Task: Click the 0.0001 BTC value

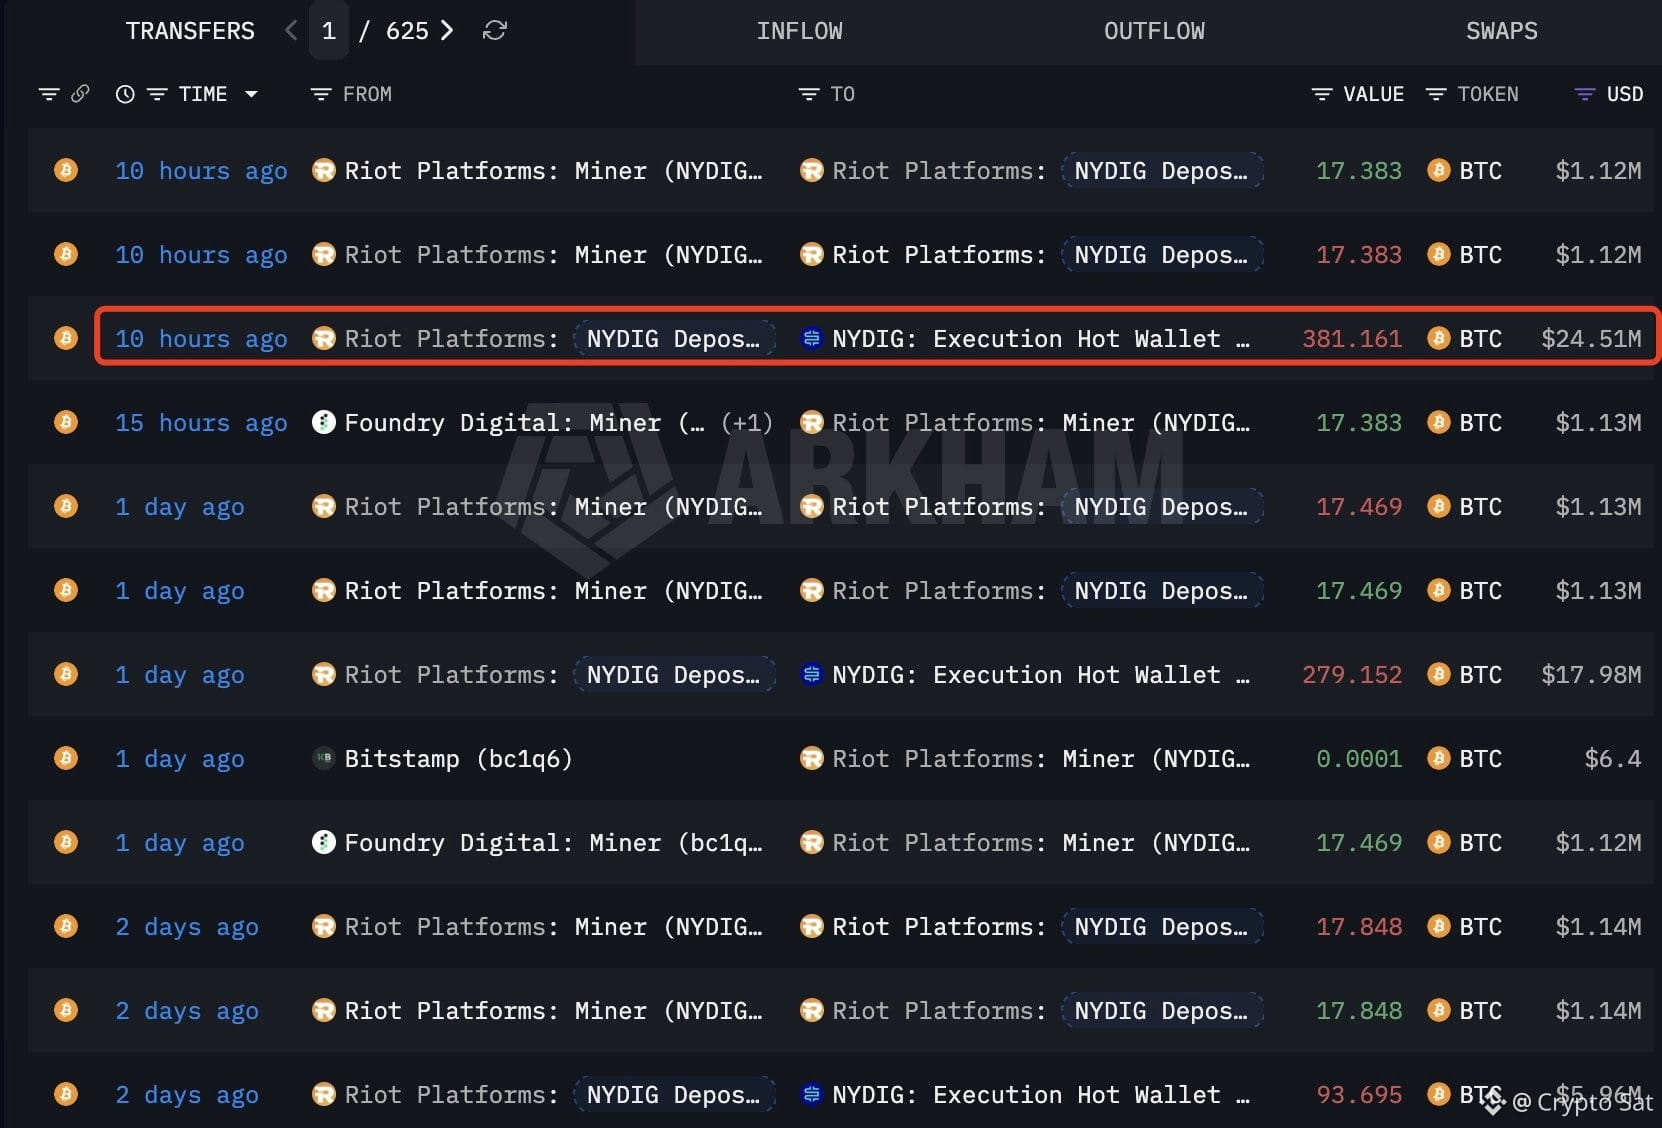Action: (x=1359, y=759)
